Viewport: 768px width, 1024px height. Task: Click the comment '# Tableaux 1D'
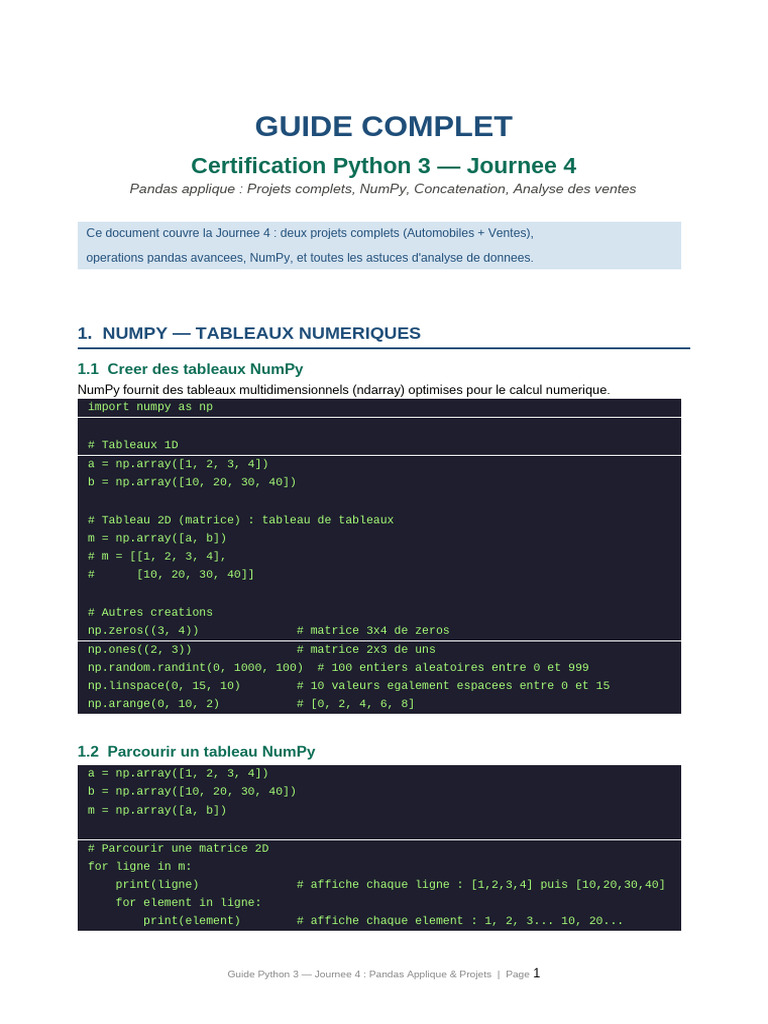[x=133, y=445]
